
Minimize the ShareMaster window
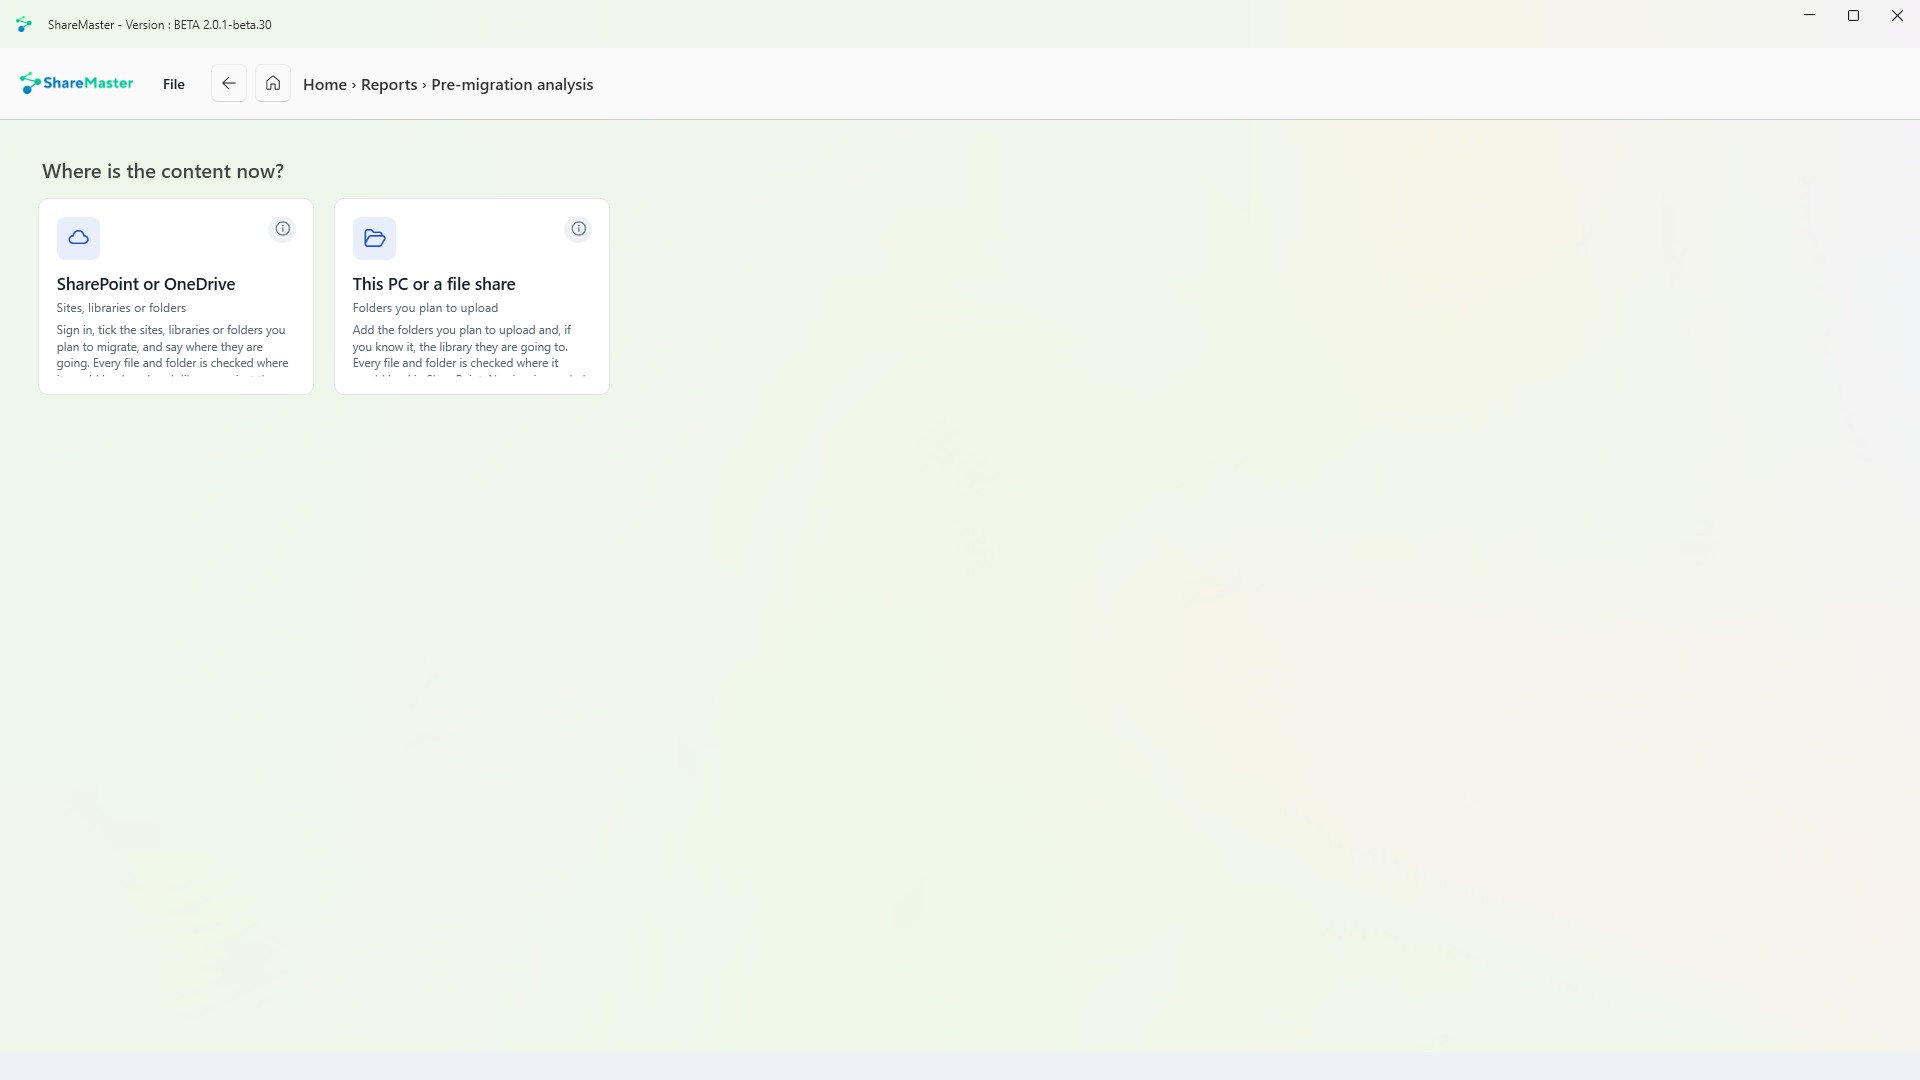1809,16
